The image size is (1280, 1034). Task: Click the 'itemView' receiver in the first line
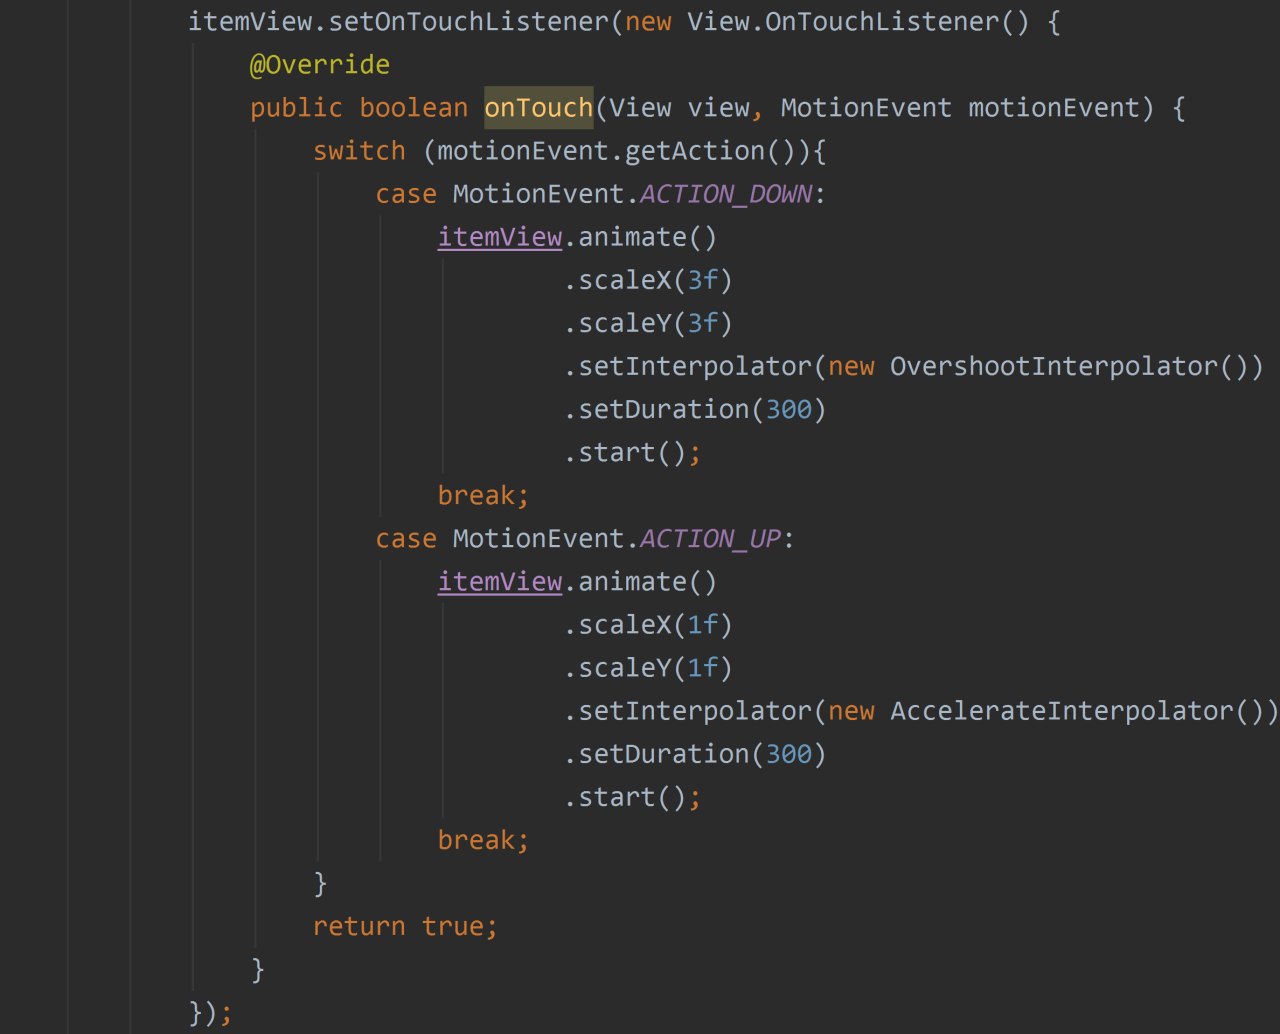coord(250,22)
